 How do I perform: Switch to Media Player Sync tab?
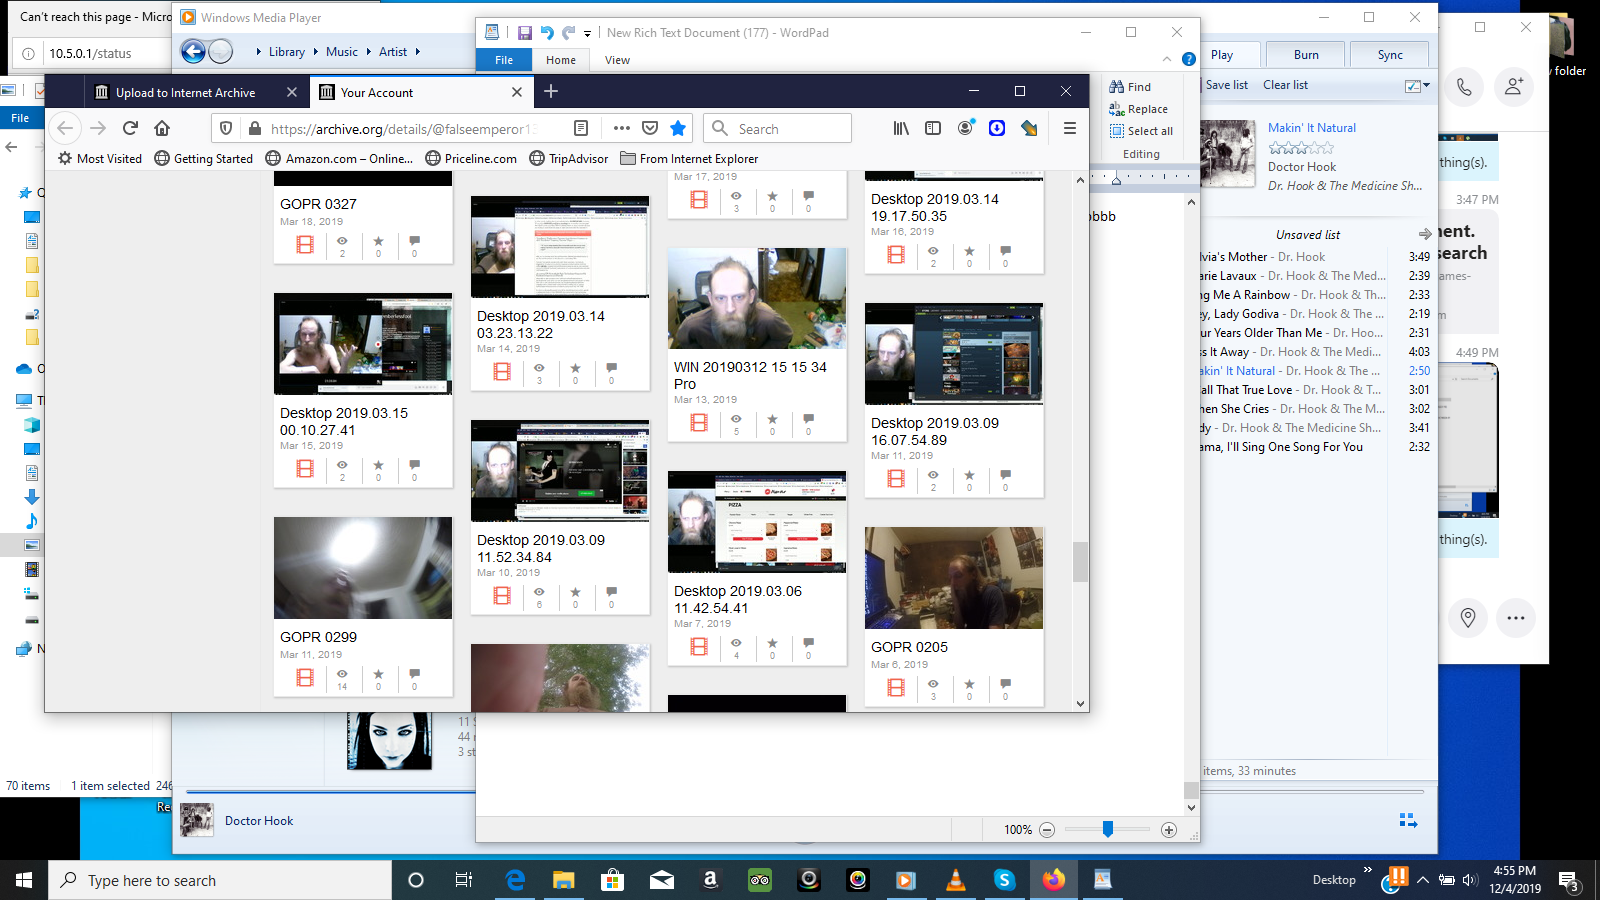(x=1390, y=55)
